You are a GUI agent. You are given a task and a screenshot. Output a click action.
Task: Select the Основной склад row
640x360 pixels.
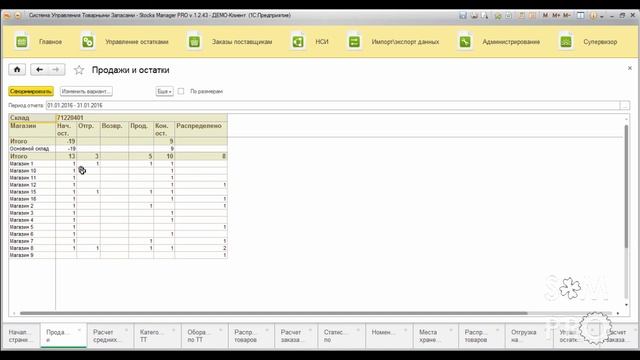click(x=118, y=149)
